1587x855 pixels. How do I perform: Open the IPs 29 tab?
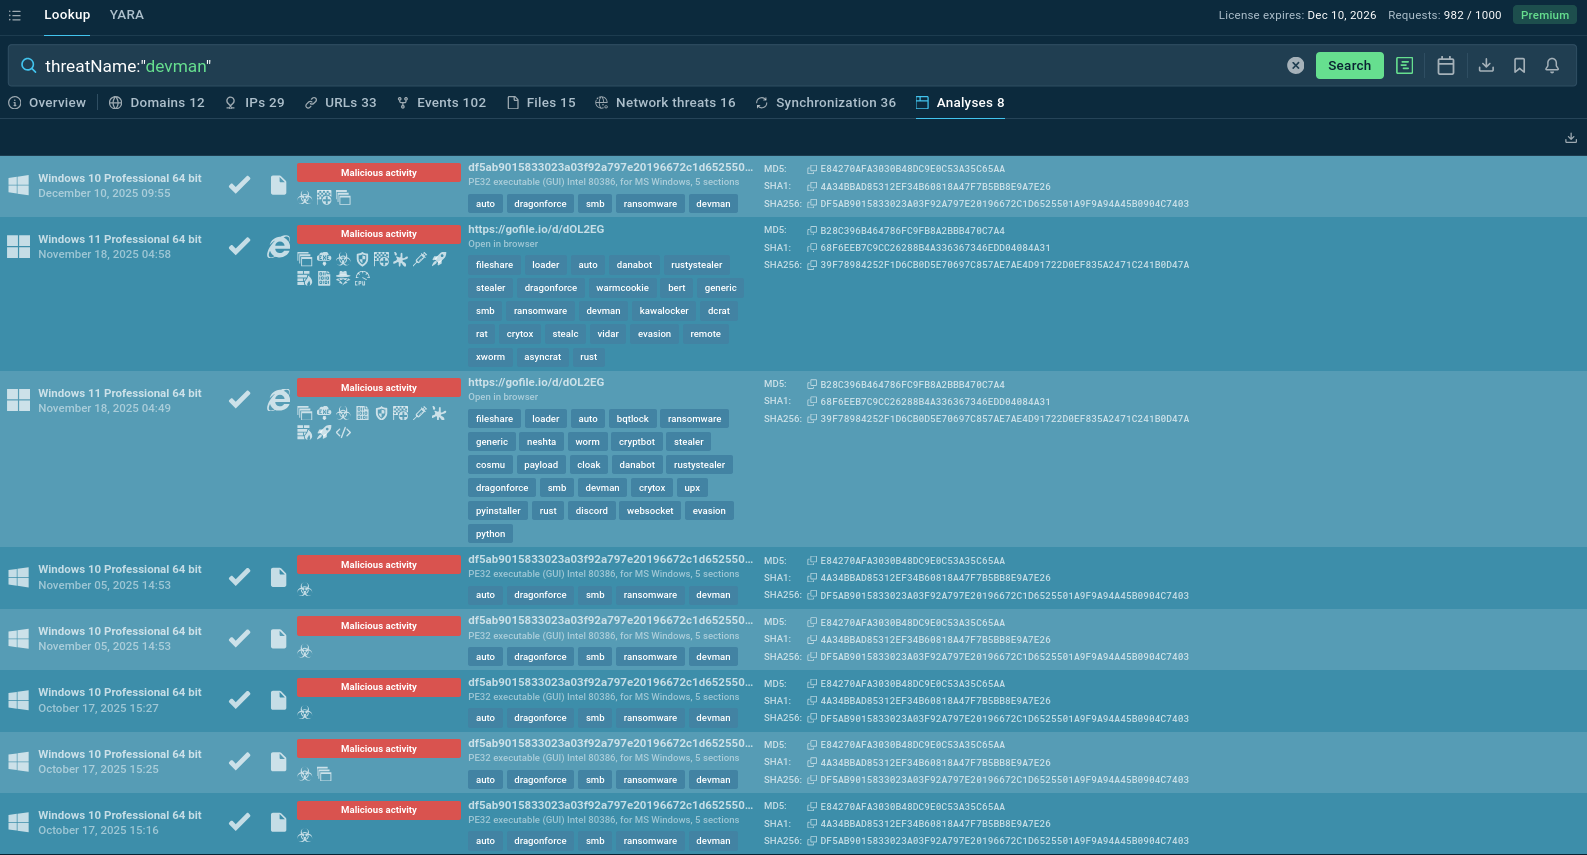coord(255,103)
